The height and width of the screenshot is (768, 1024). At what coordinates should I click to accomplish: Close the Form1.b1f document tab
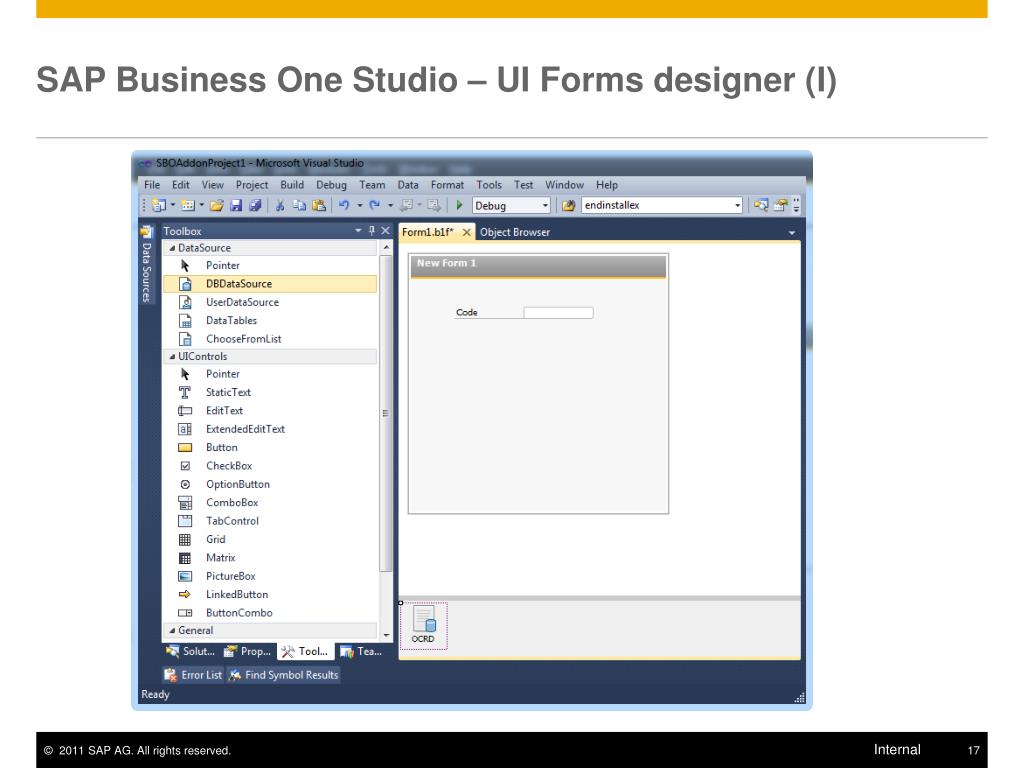[466, 232]
